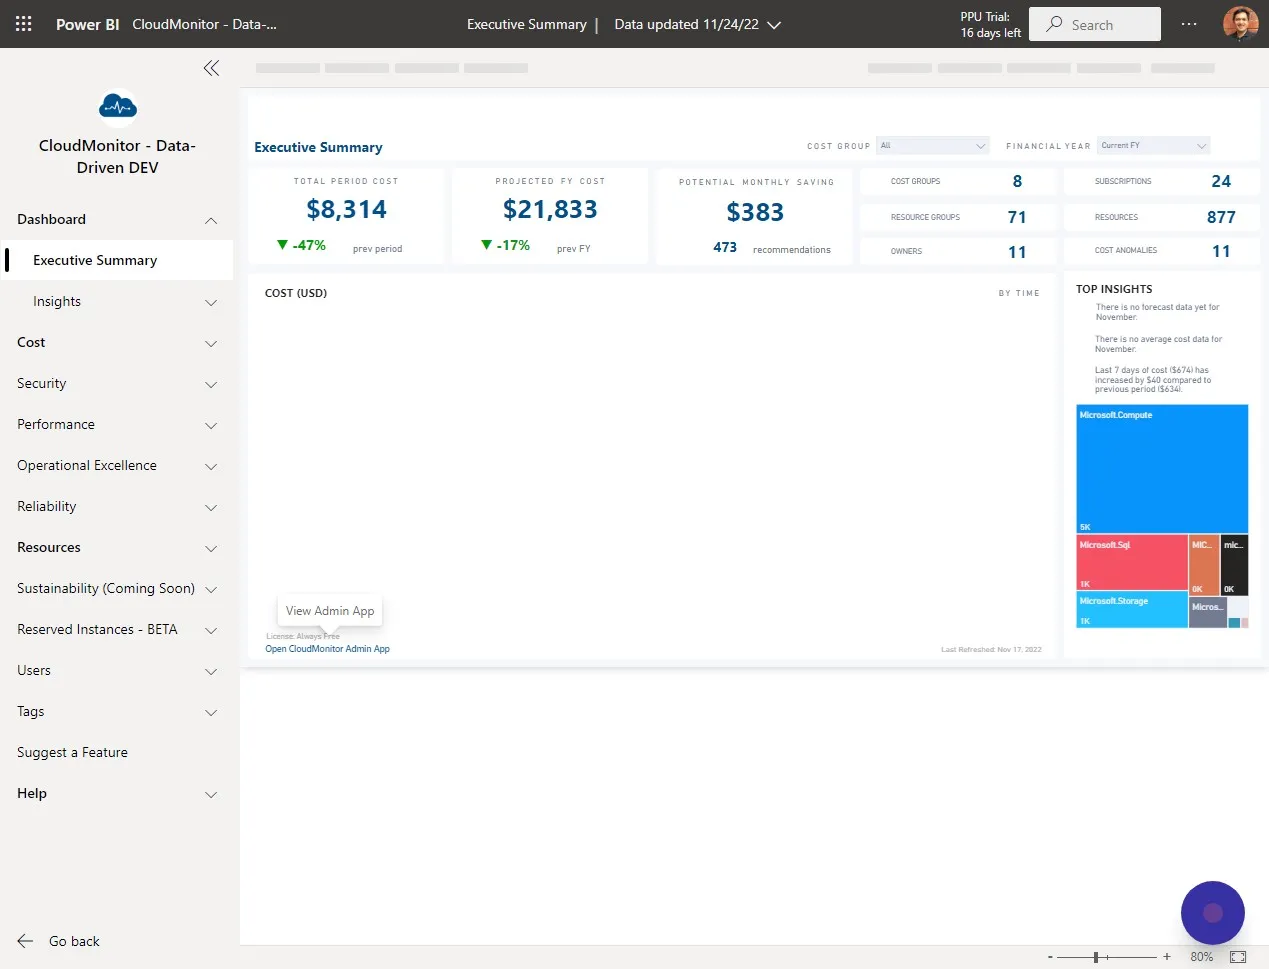Expand the Performance section chevron
This screenshot has height=969, width=1269.
point(211,425)
